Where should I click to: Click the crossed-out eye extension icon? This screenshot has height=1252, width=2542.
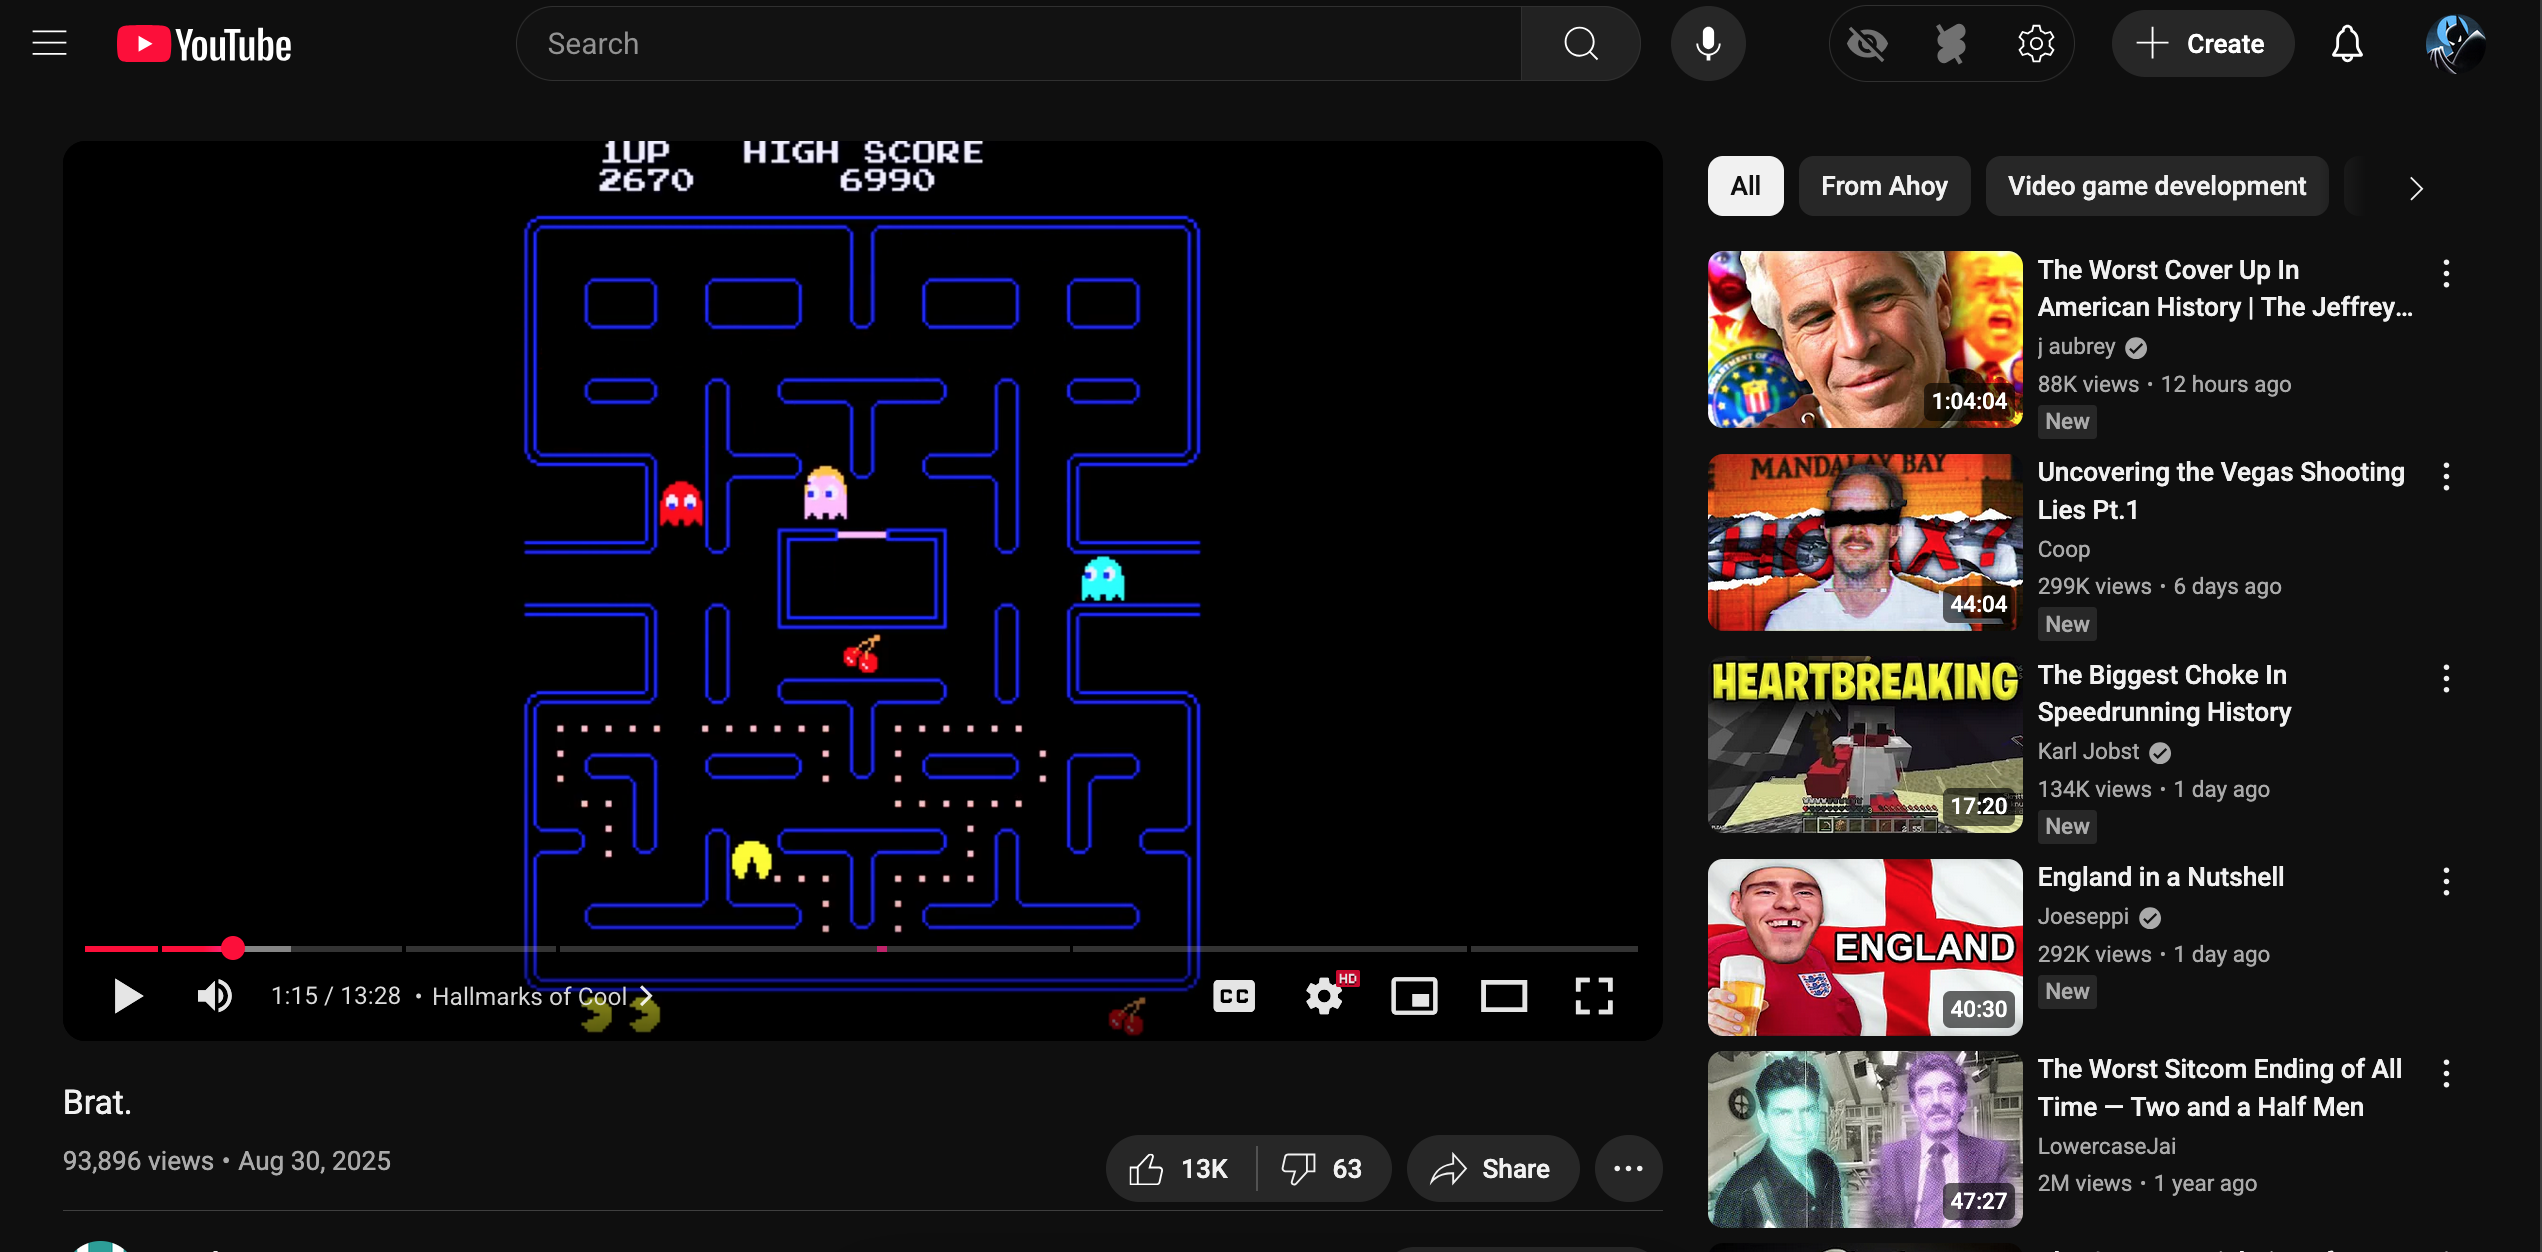(x=1867, y=44)
